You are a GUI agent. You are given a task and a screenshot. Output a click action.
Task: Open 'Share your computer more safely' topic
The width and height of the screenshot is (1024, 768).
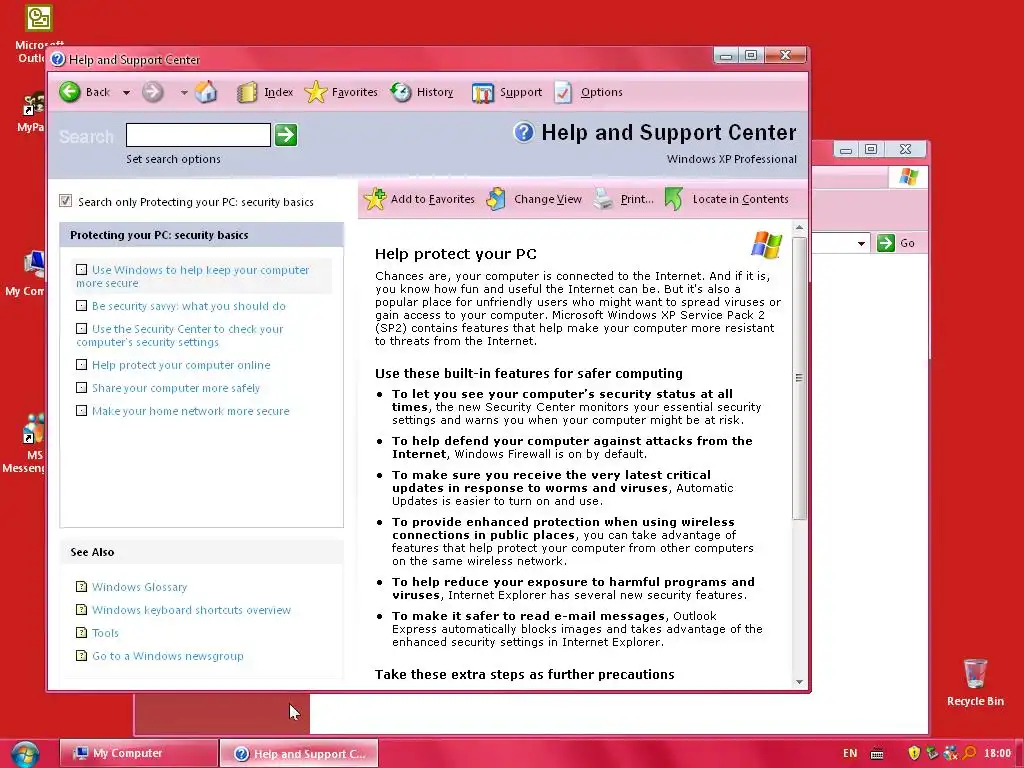[x=176, y=388]
